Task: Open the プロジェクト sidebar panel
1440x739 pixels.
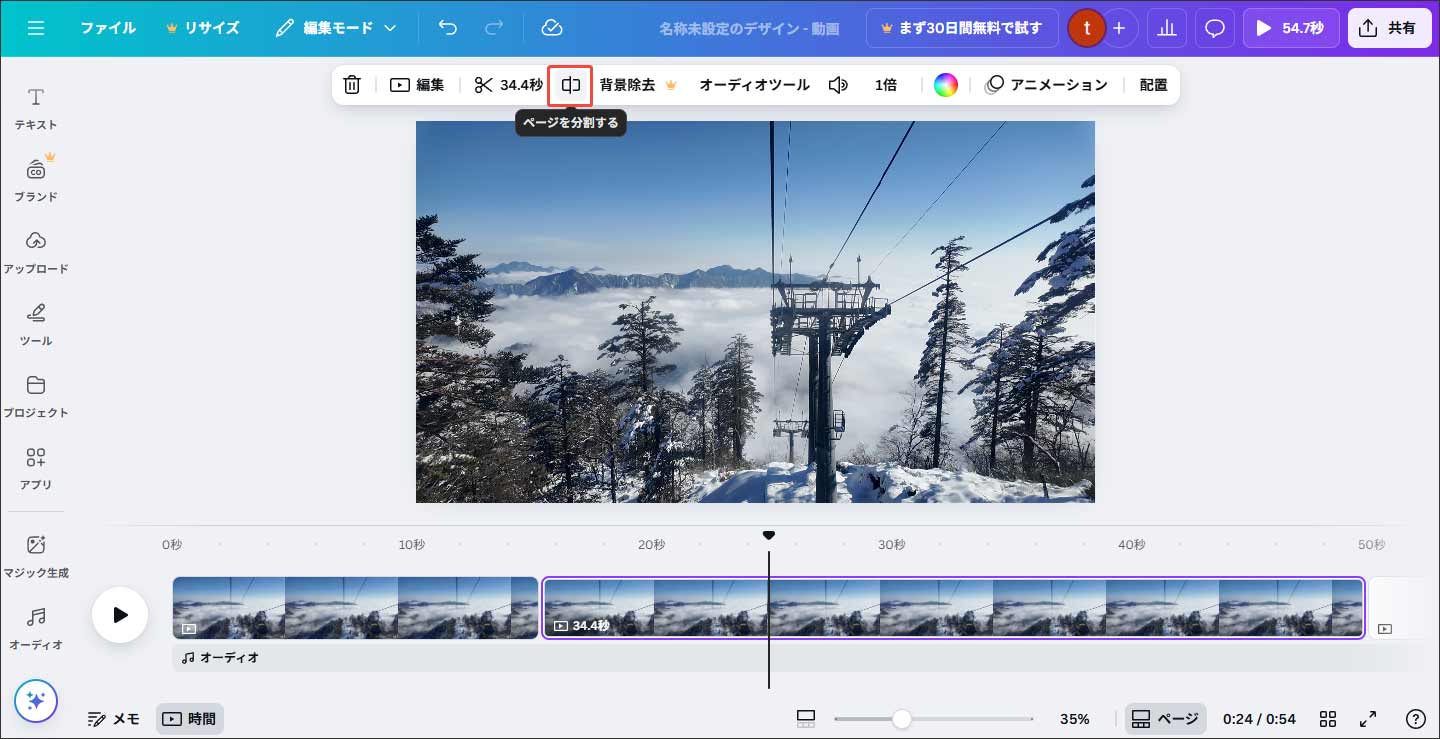Action: click(36, 397)
